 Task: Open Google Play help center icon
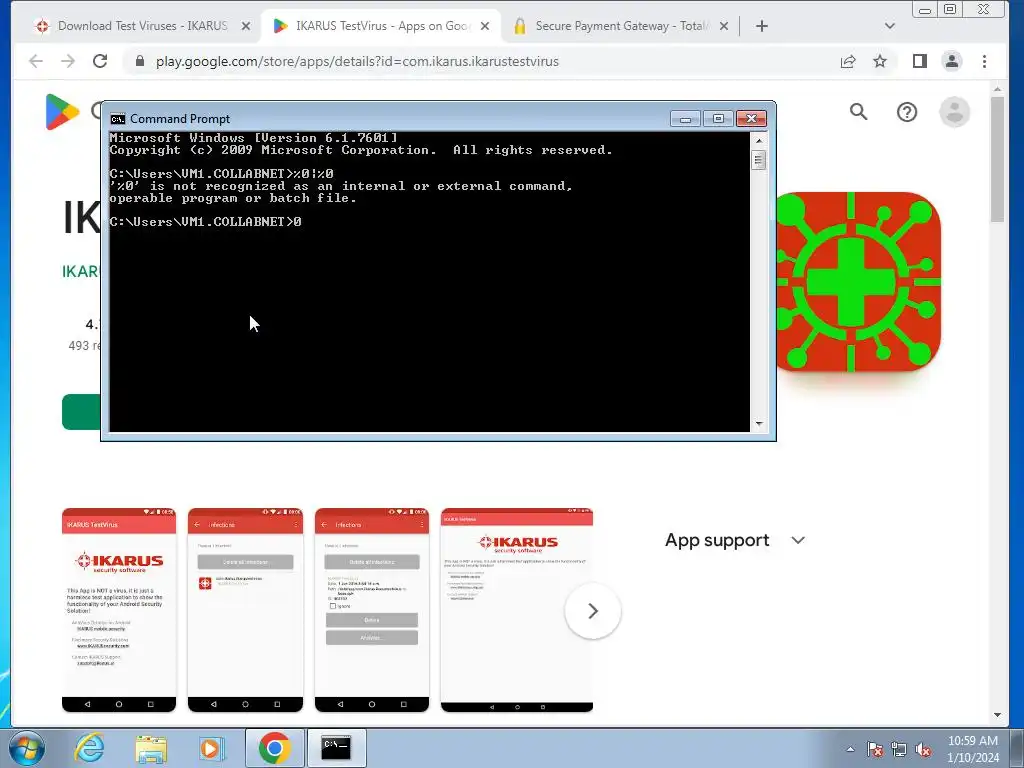(906, 112)
